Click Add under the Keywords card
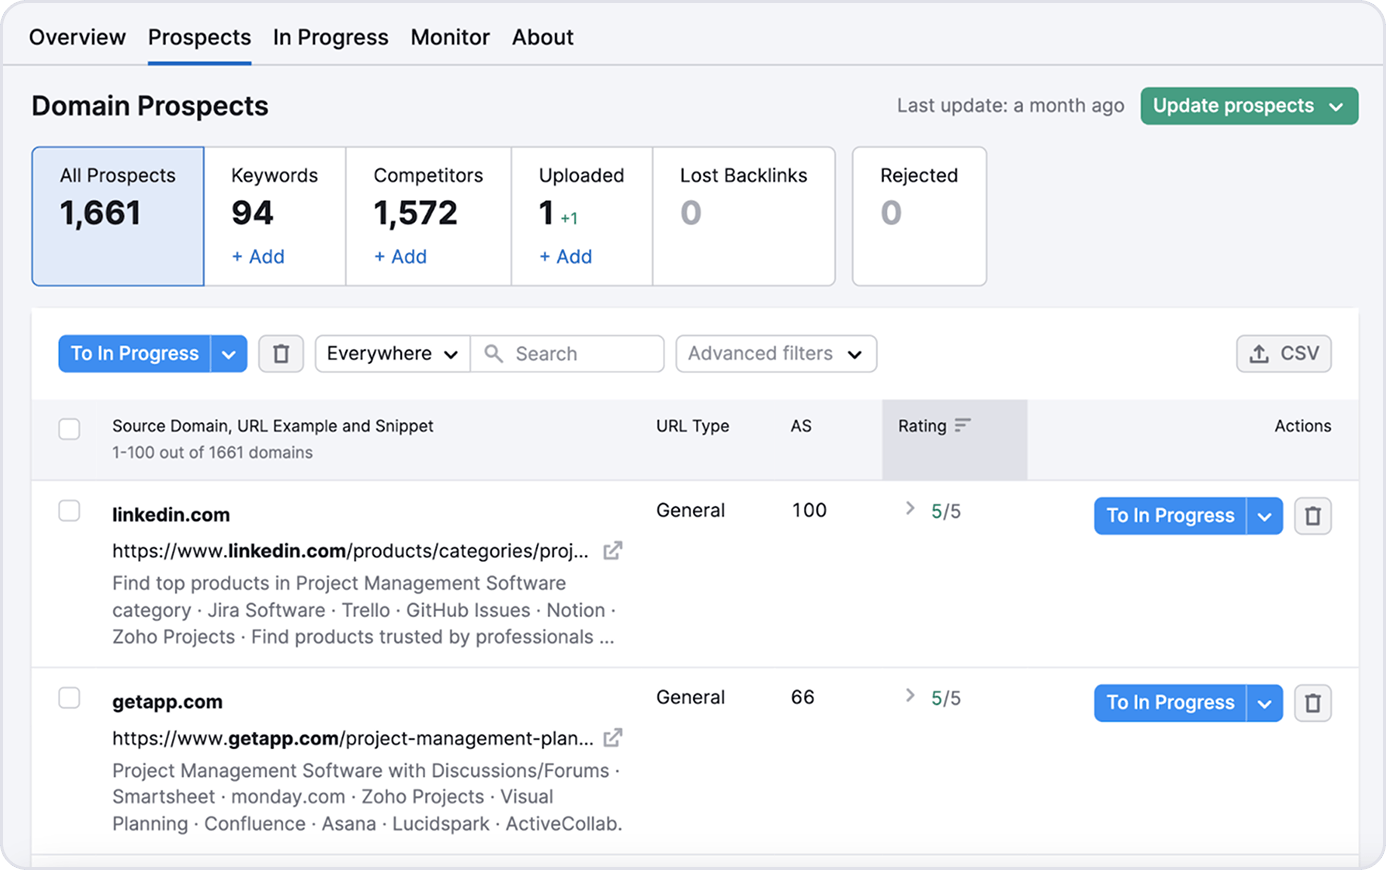This screenshot has width=1386, height=870. (258, 256)
